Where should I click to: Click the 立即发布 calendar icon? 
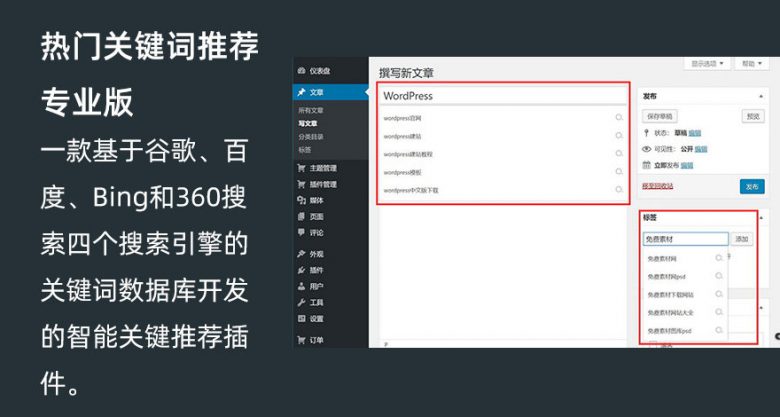646,165
